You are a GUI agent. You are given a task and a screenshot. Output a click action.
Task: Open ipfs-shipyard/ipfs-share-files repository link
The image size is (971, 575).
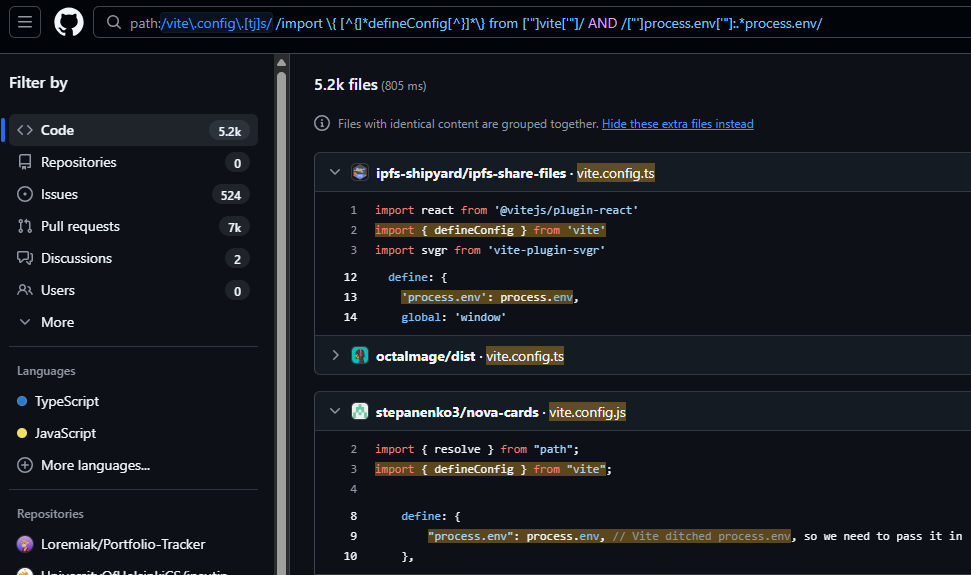(470, 173)
